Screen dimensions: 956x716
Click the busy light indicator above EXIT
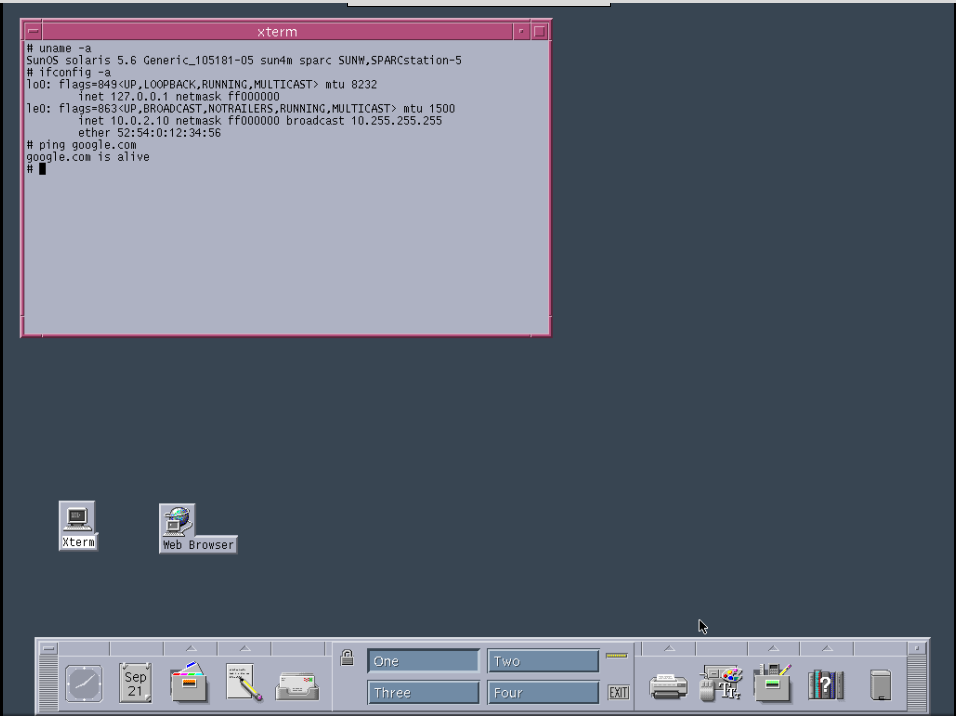(617, 656)
